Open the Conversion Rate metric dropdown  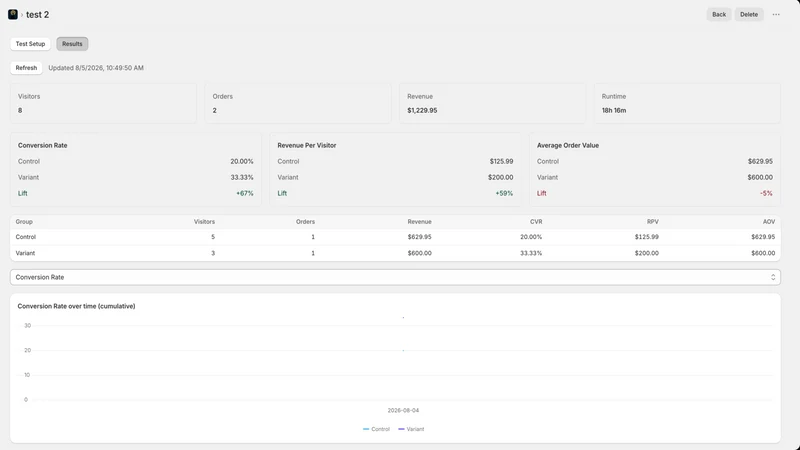click(395, 277)
